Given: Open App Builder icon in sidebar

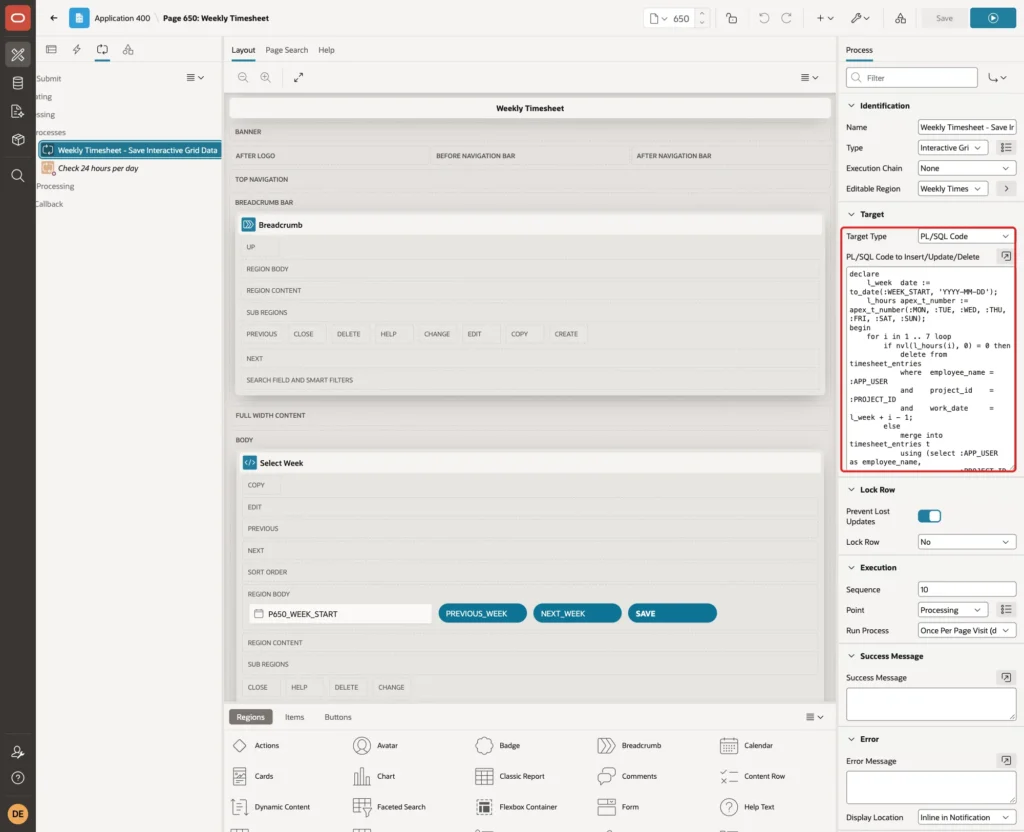Looking at the screenshot, I should click(x=18, y=55).
